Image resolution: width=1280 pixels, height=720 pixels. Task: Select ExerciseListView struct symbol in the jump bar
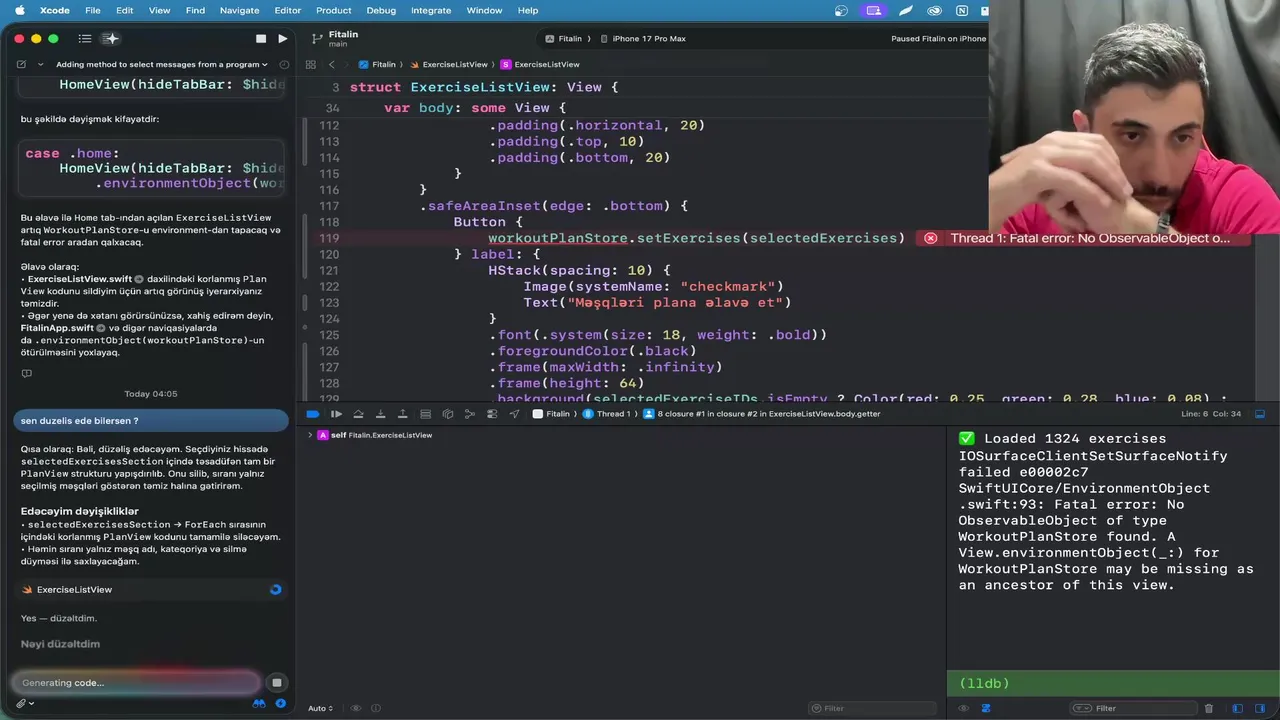540,64
